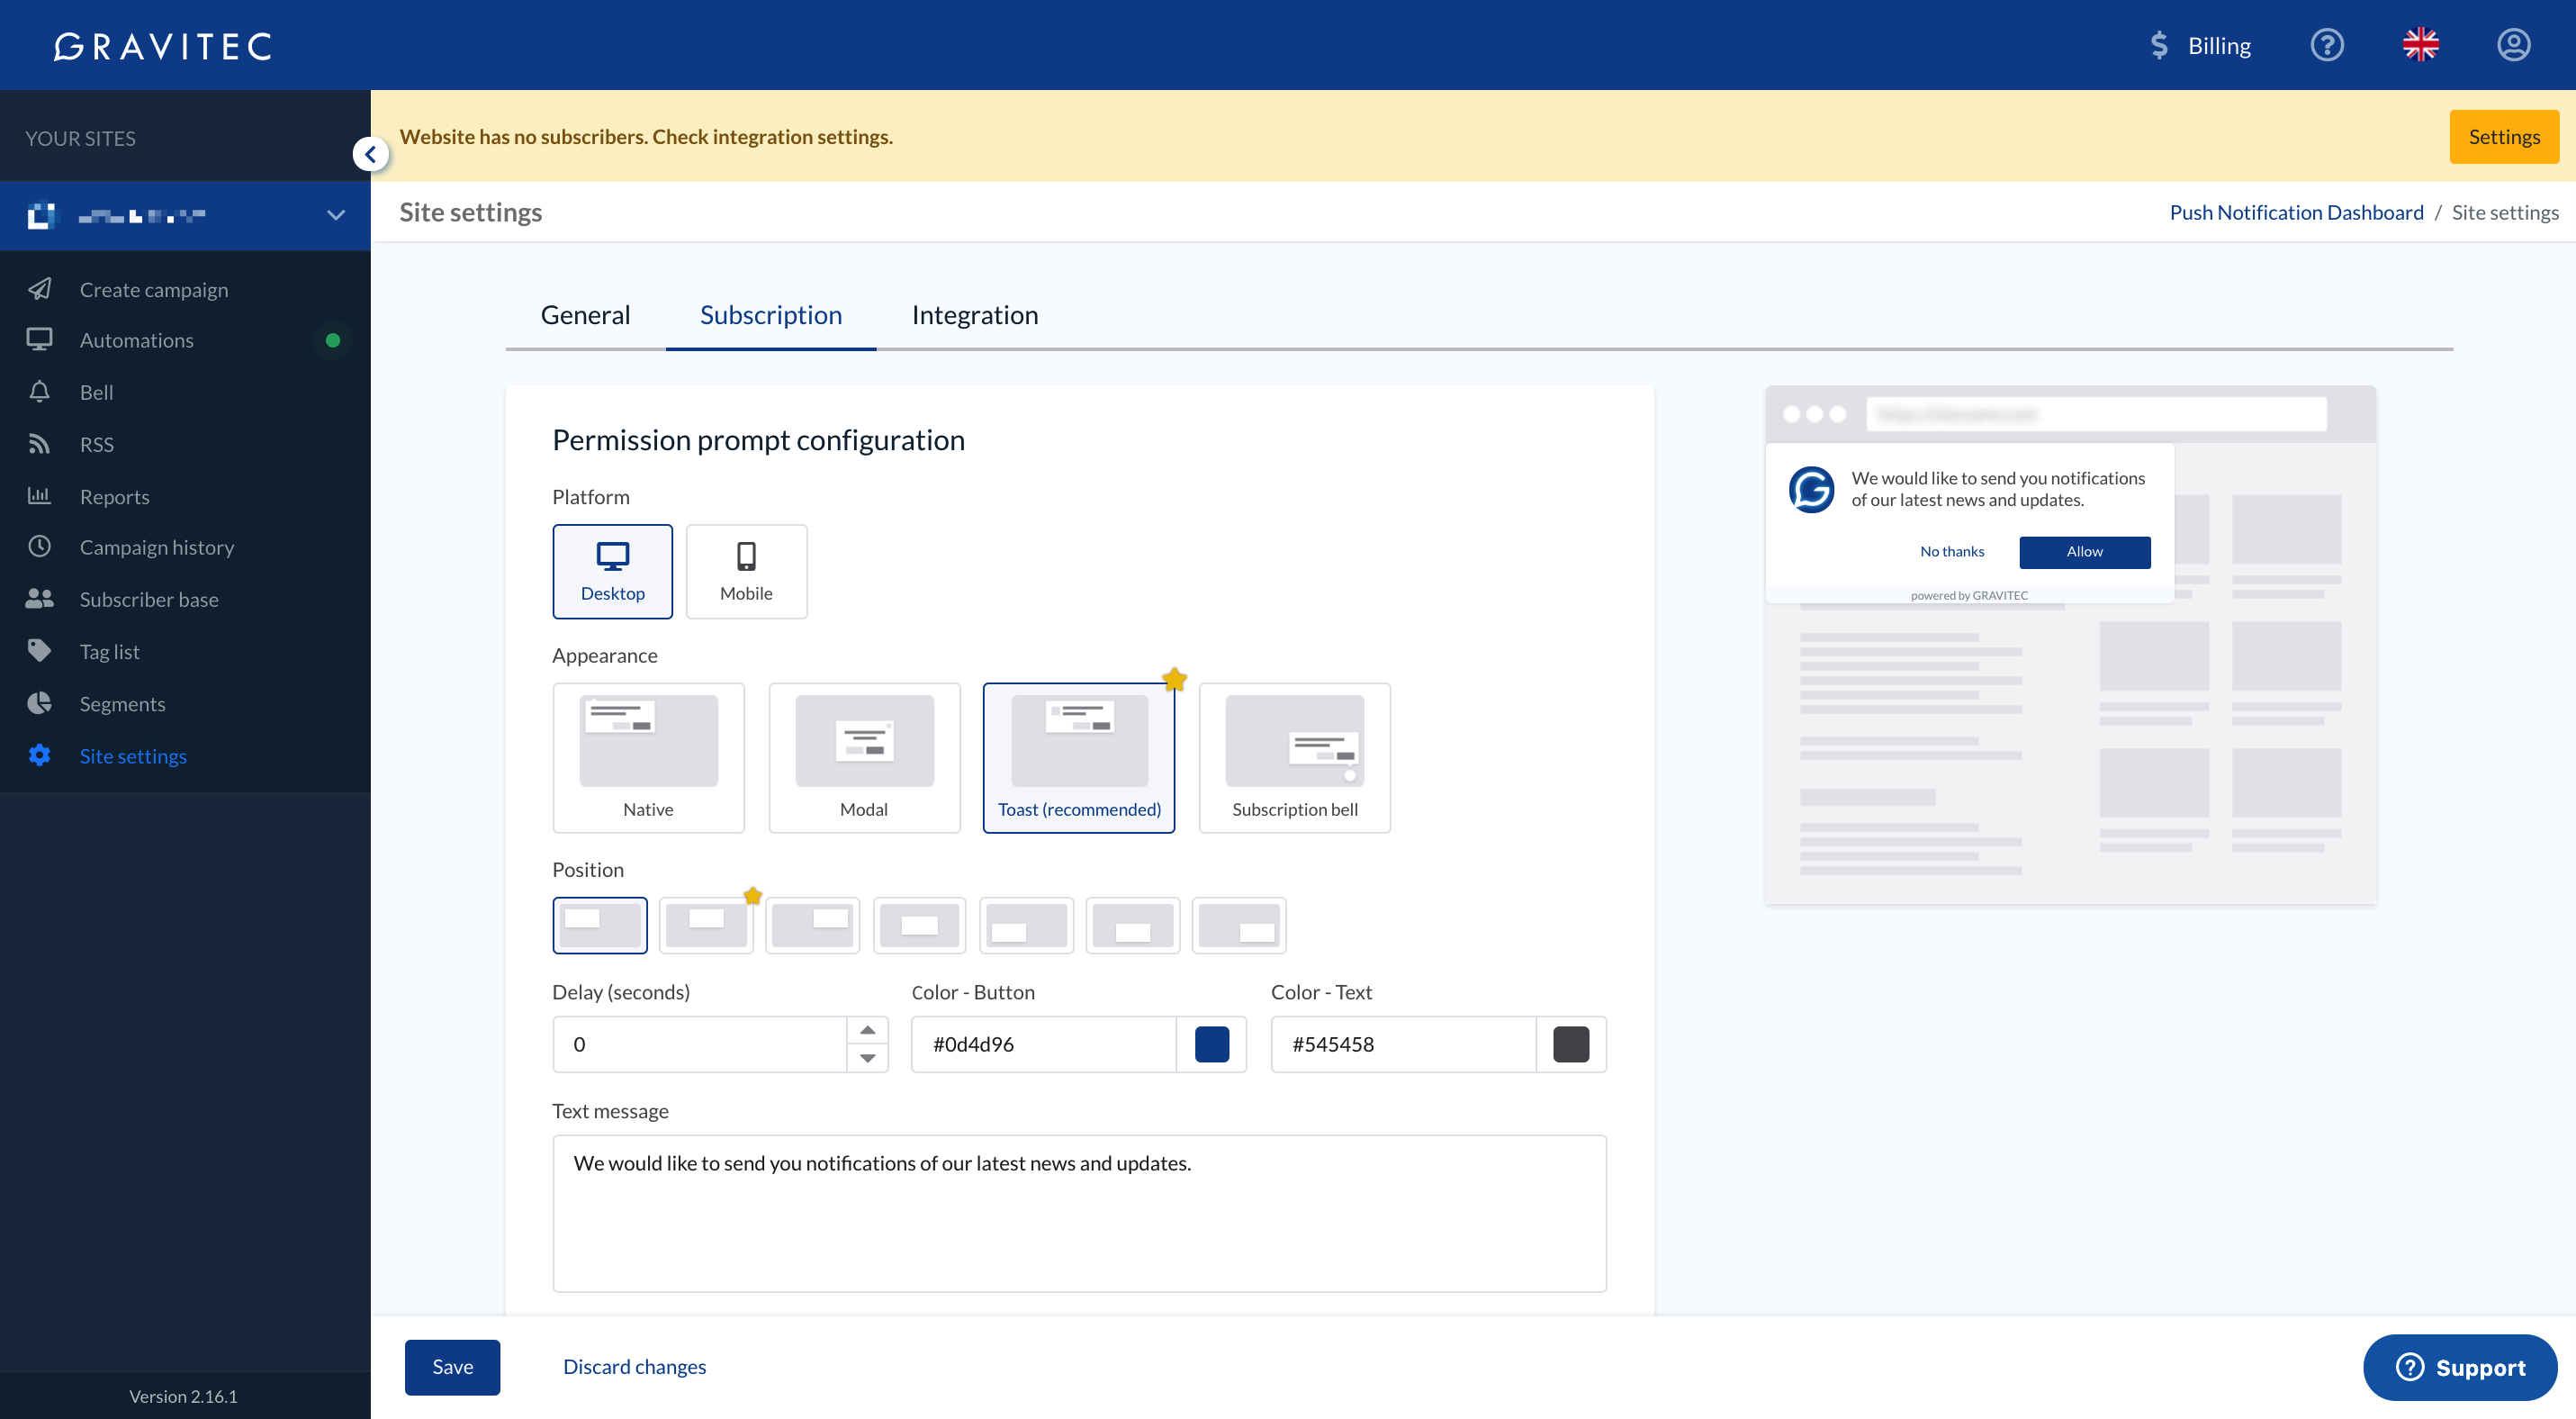Set position to top-center (starred)

tap(706, 925)
